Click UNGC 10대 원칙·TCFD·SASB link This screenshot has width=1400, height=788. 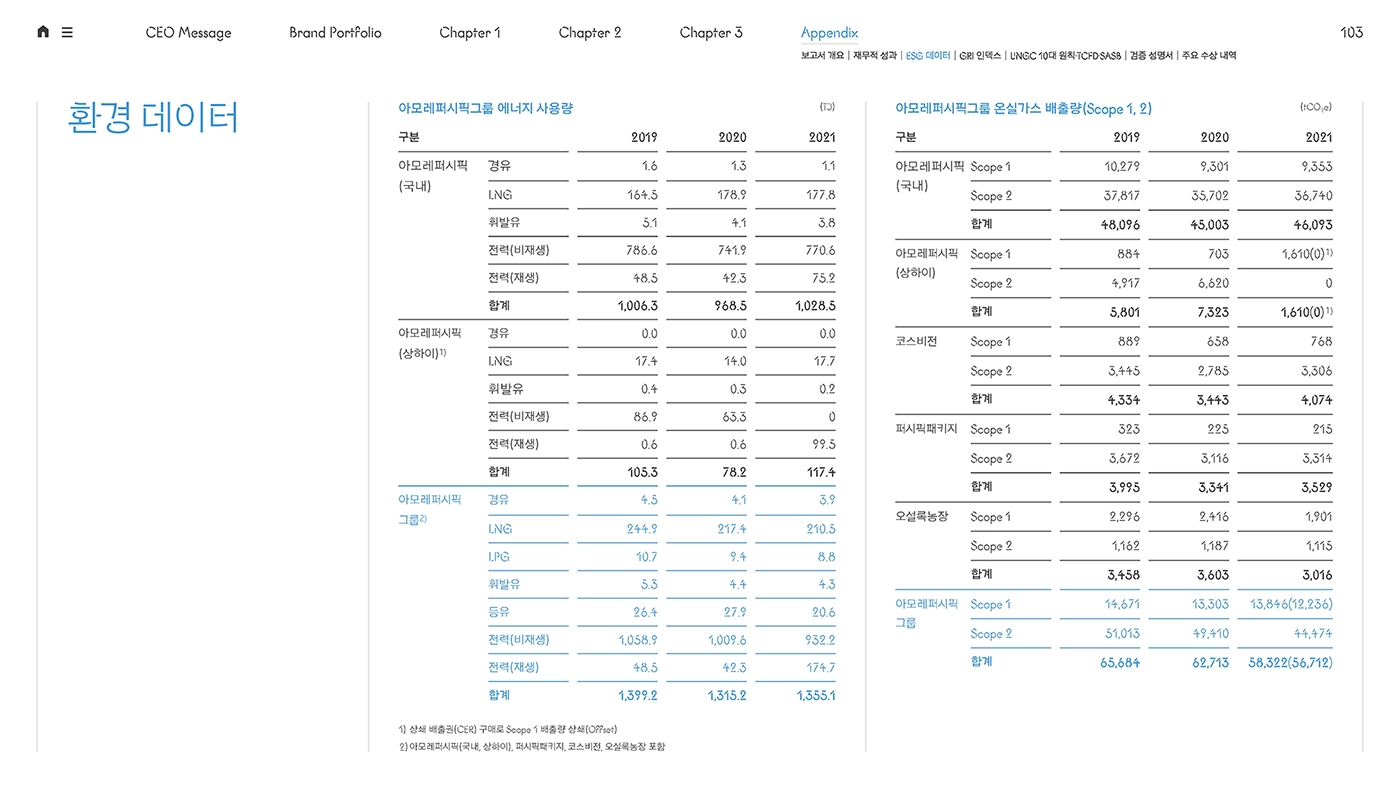coord(1065,56)
